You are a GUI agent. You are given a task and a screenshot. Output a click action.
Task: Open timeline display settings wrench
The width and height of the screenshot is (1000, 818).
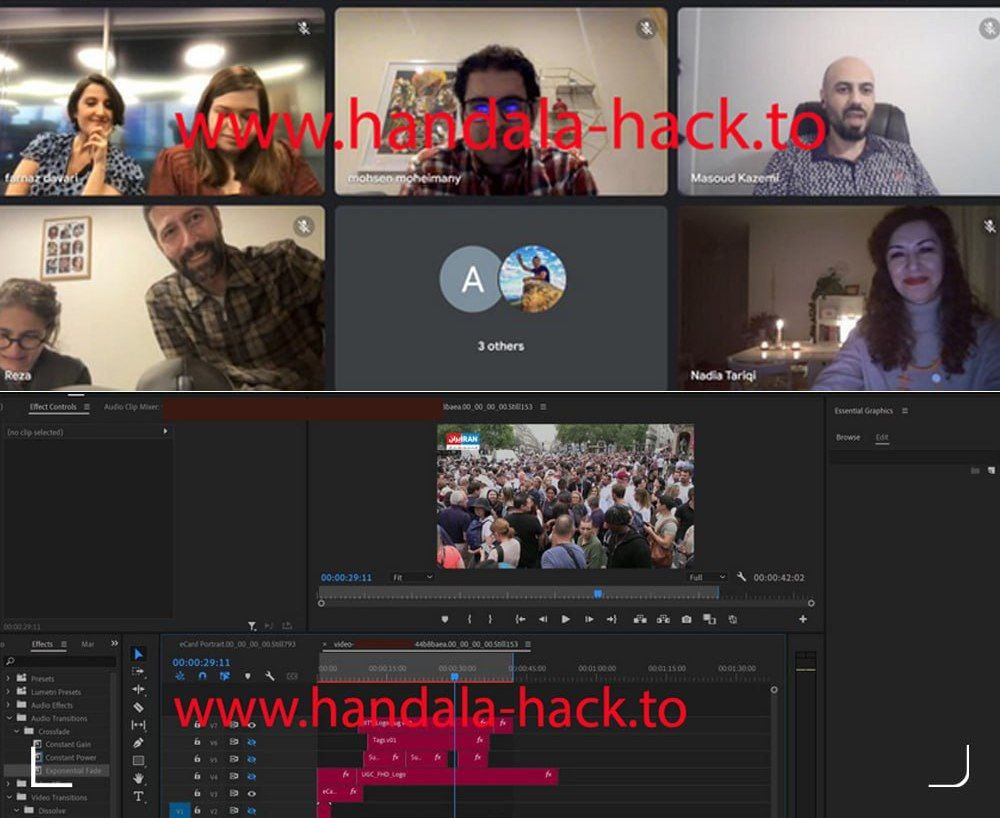point(270,676)
